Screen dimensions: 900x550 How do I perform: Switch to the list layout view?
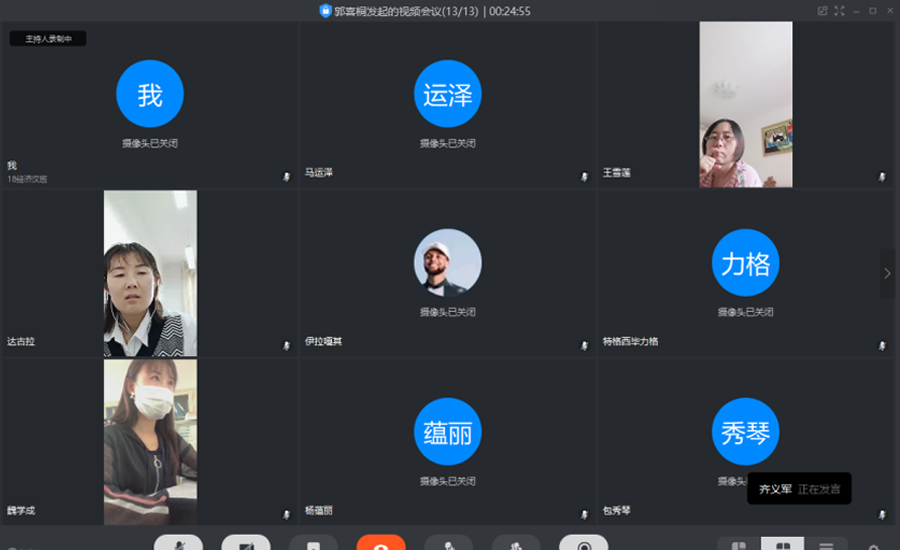[826, 545]
